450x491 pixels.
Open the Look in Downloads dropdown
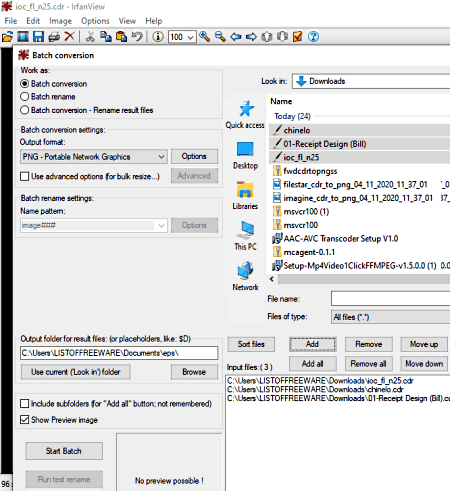coord(371,81)
